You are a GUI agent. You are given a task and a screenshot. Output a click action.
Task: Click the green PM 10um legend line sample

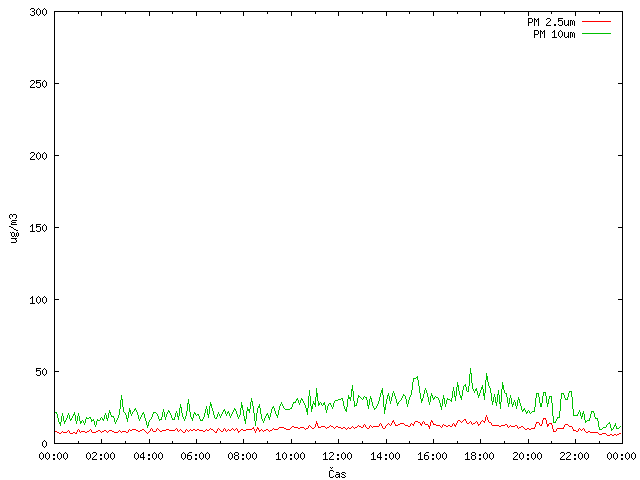pyautogui.click(x=596, y=33)
